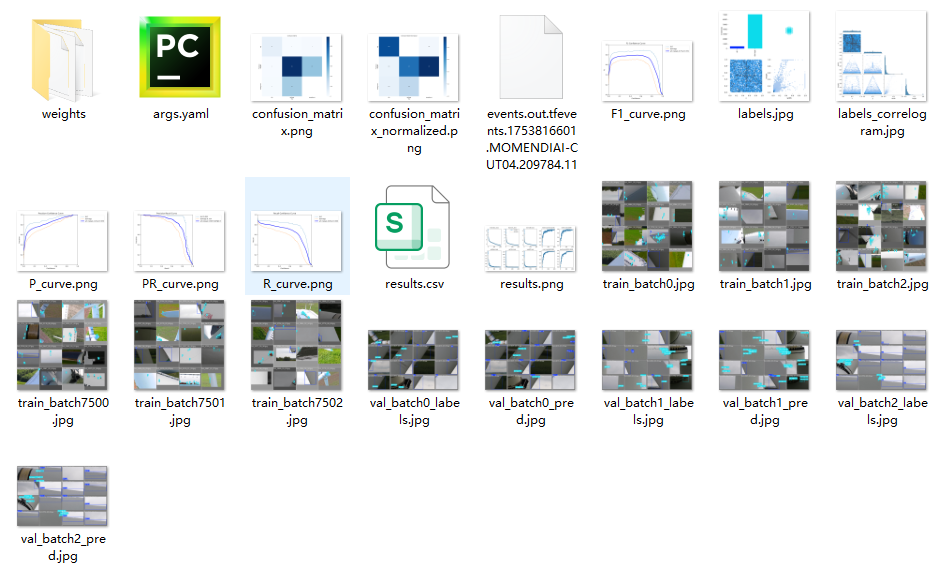Select the train_batch7502.jpg thumbnail
Screen dimensions: 951x583
pos(297,345)
